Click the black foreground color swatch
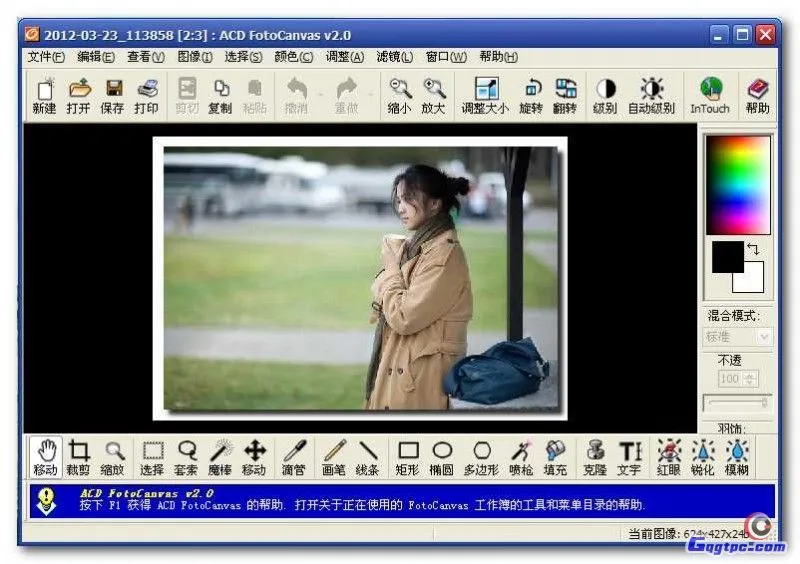 click(728, 257)
